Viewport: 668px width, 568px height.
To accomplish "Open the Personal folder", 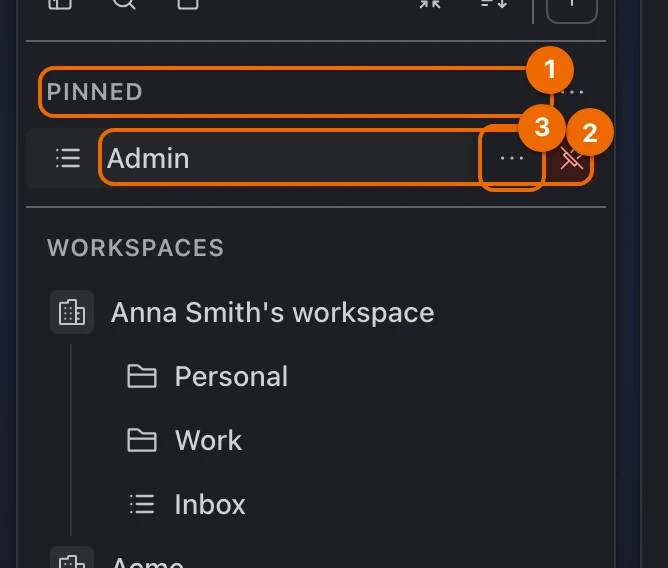I will (x=231, y=376).
